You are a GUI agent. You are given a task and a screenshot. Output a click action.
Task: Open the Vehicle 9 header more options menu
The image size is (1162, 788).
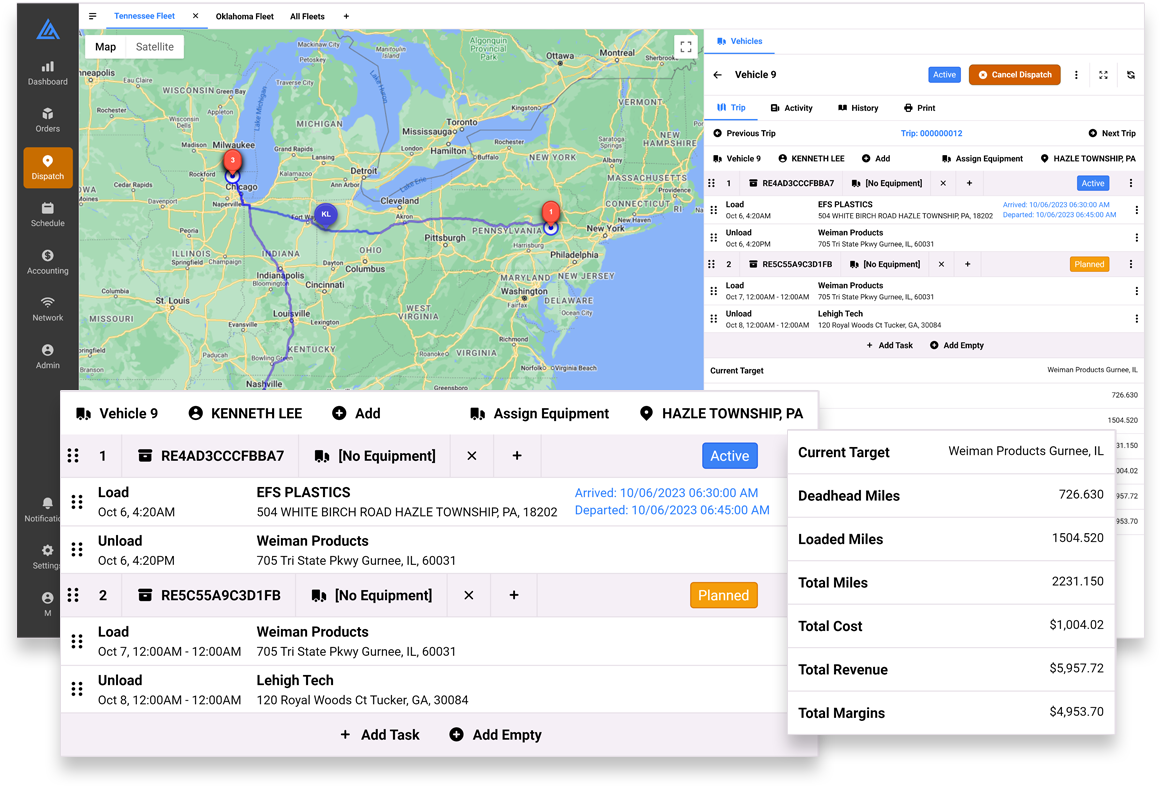1076,75
